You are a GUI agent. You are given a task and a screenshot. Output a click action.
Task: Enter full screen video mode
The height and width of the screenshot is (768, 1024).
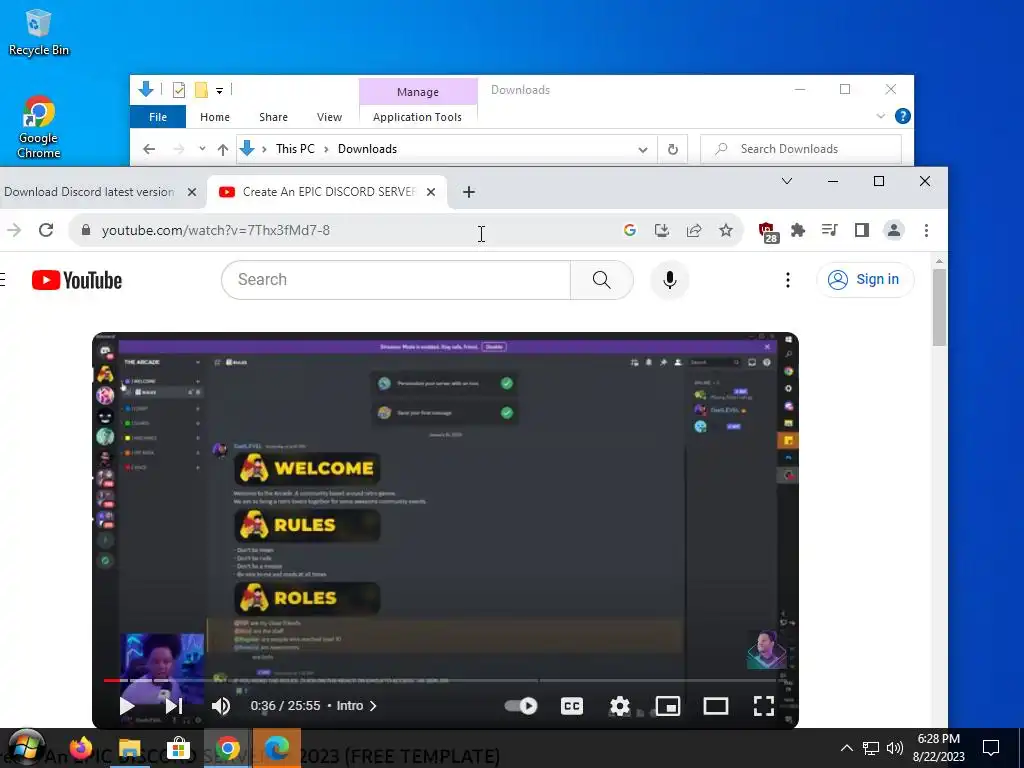point(763,706)
